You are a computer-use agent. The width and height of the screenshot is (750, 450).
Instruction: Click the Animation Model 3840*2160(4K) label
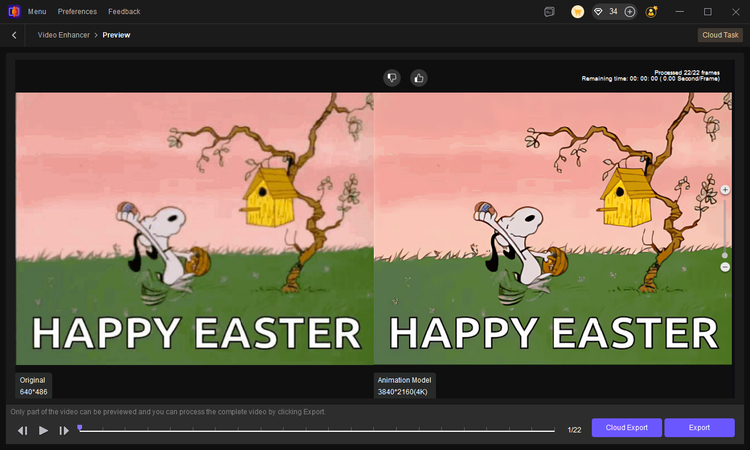(x=405, y=386)
